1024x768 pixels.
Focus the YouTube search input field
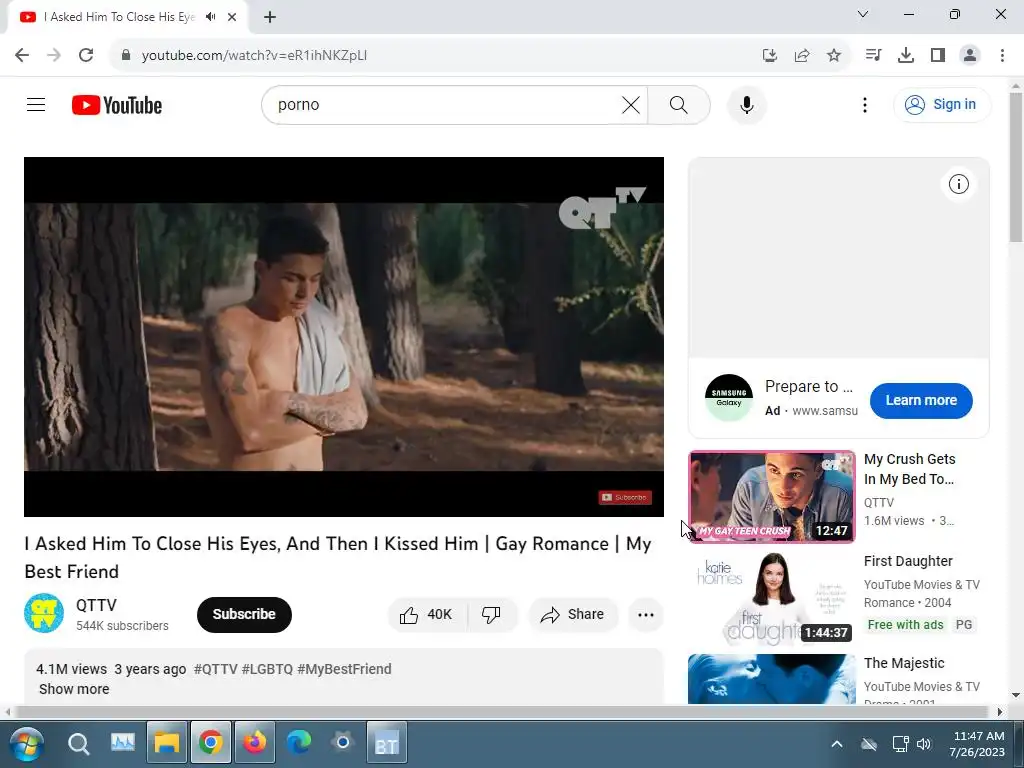[x=444, y=104]
